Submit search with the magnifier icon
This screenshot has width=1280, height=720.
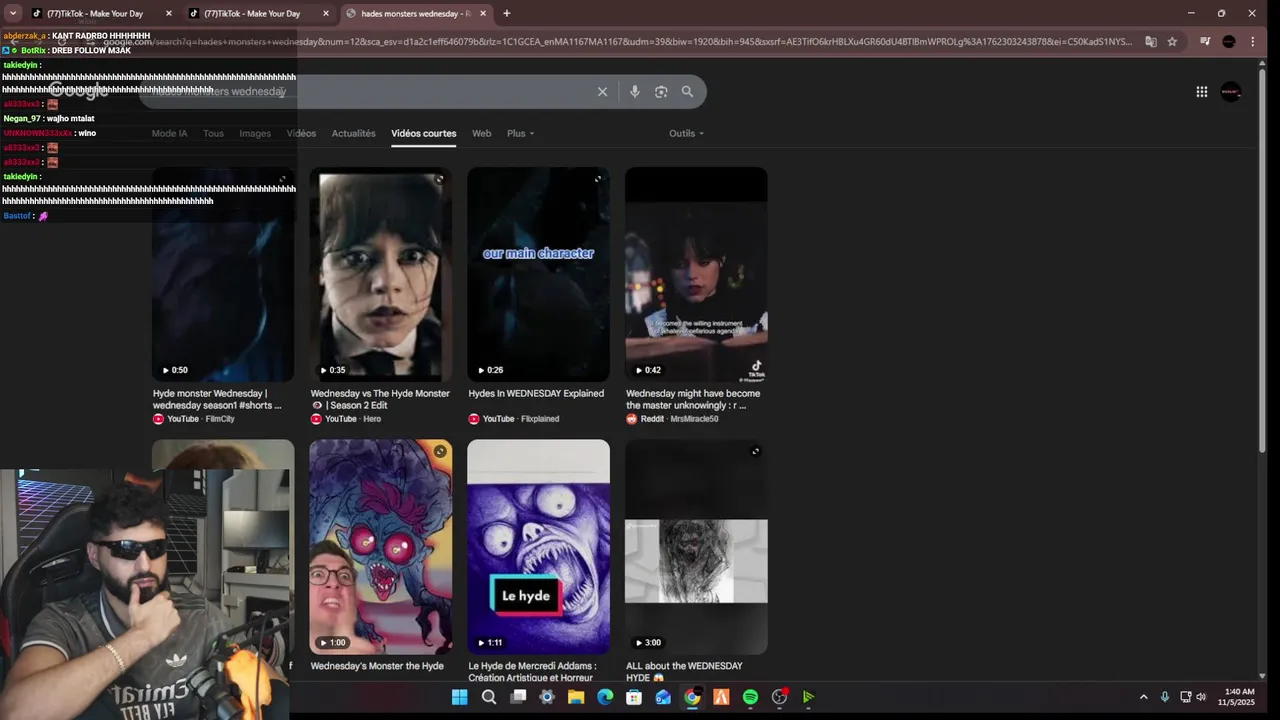coord(687,91)
